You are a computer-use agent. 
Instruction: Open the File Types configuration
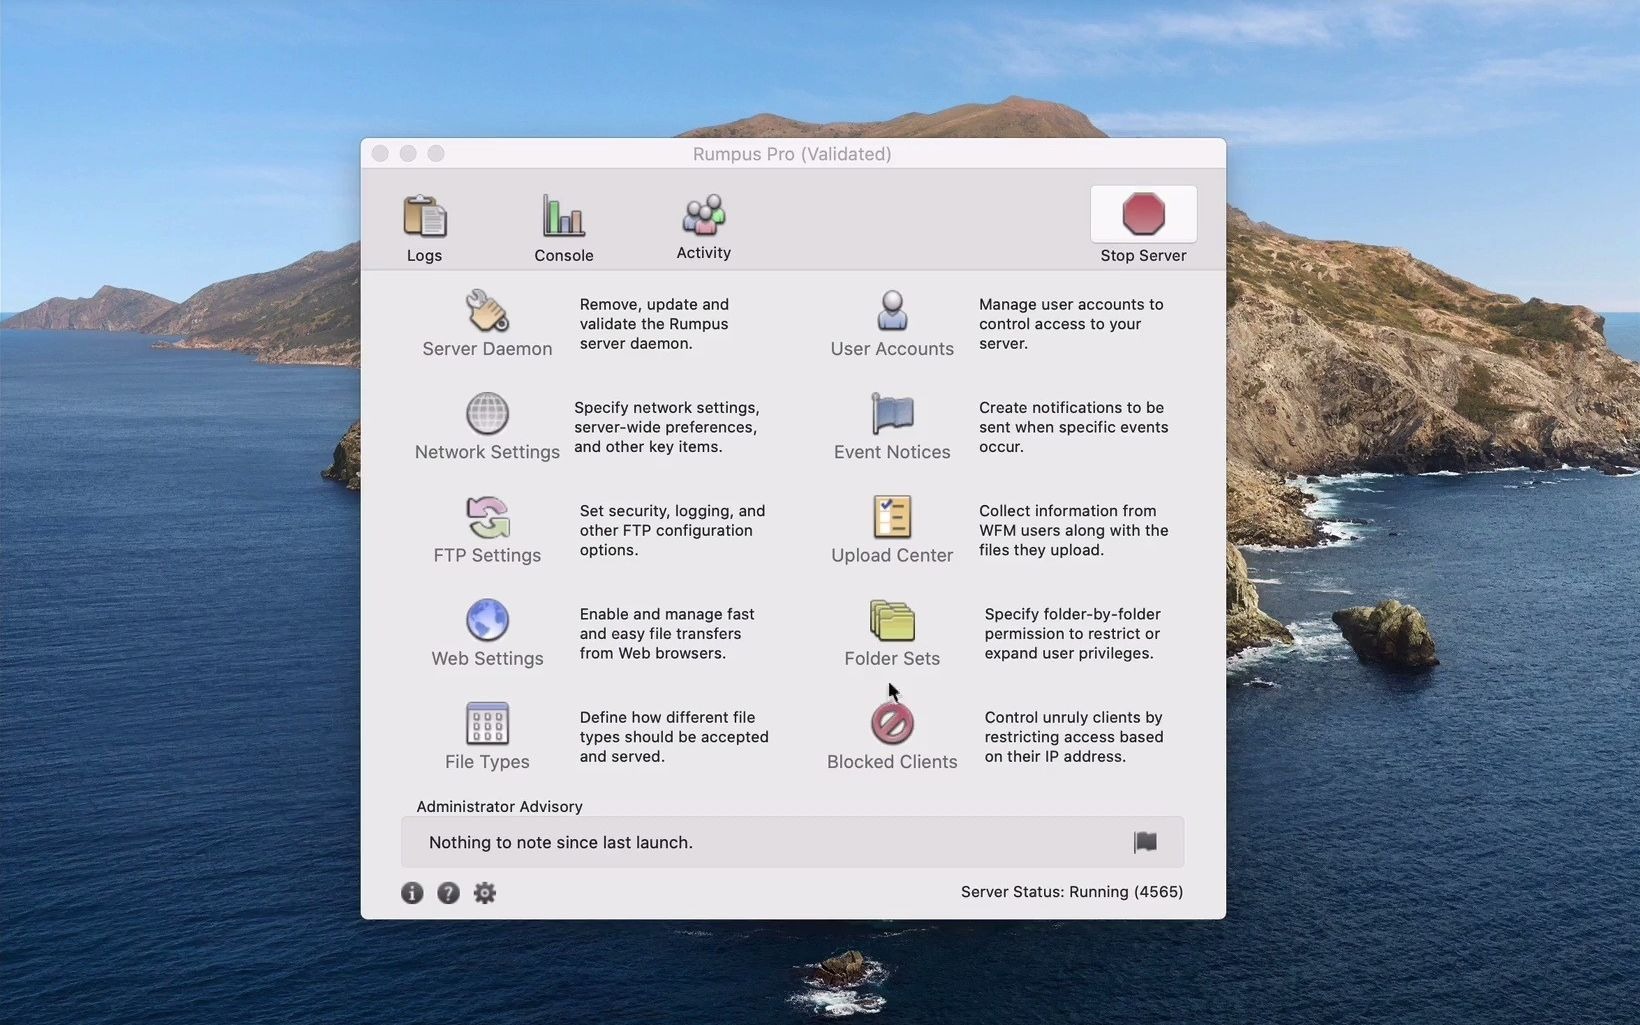click(487, 736)
